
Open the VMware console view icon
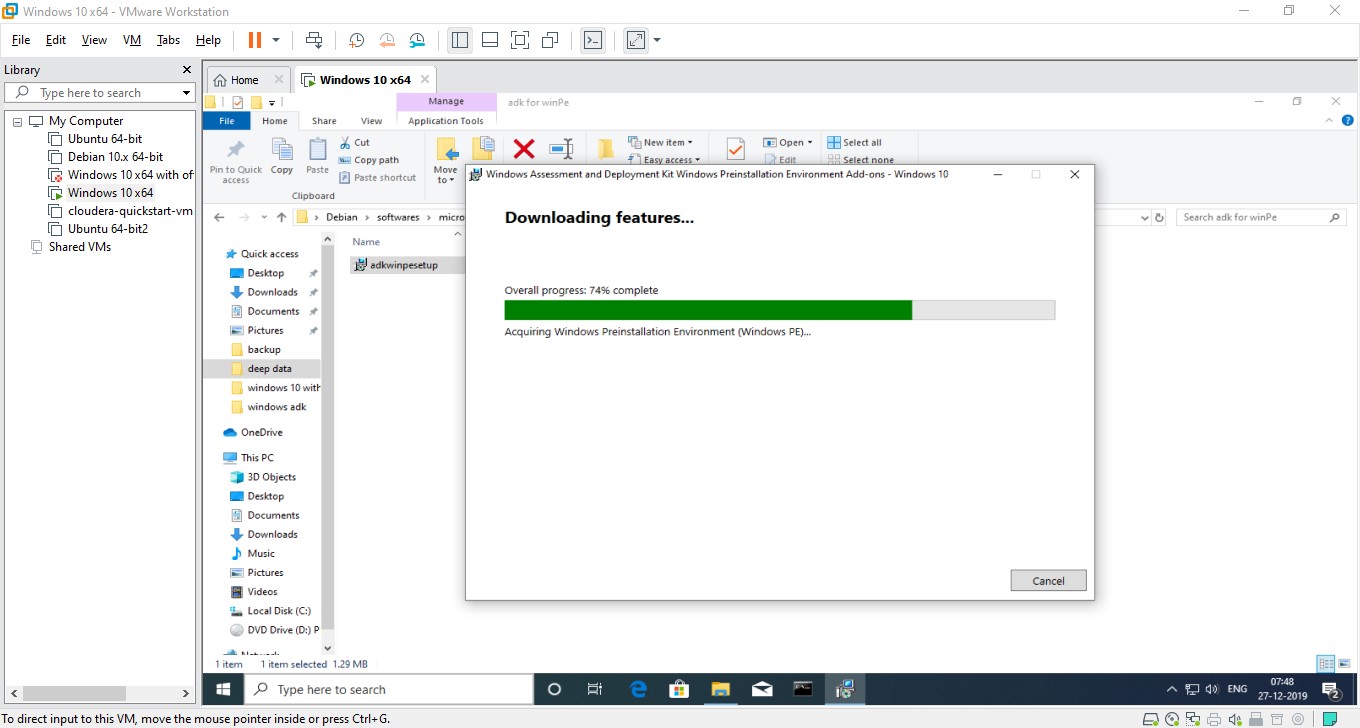click(x=593, y=40)
